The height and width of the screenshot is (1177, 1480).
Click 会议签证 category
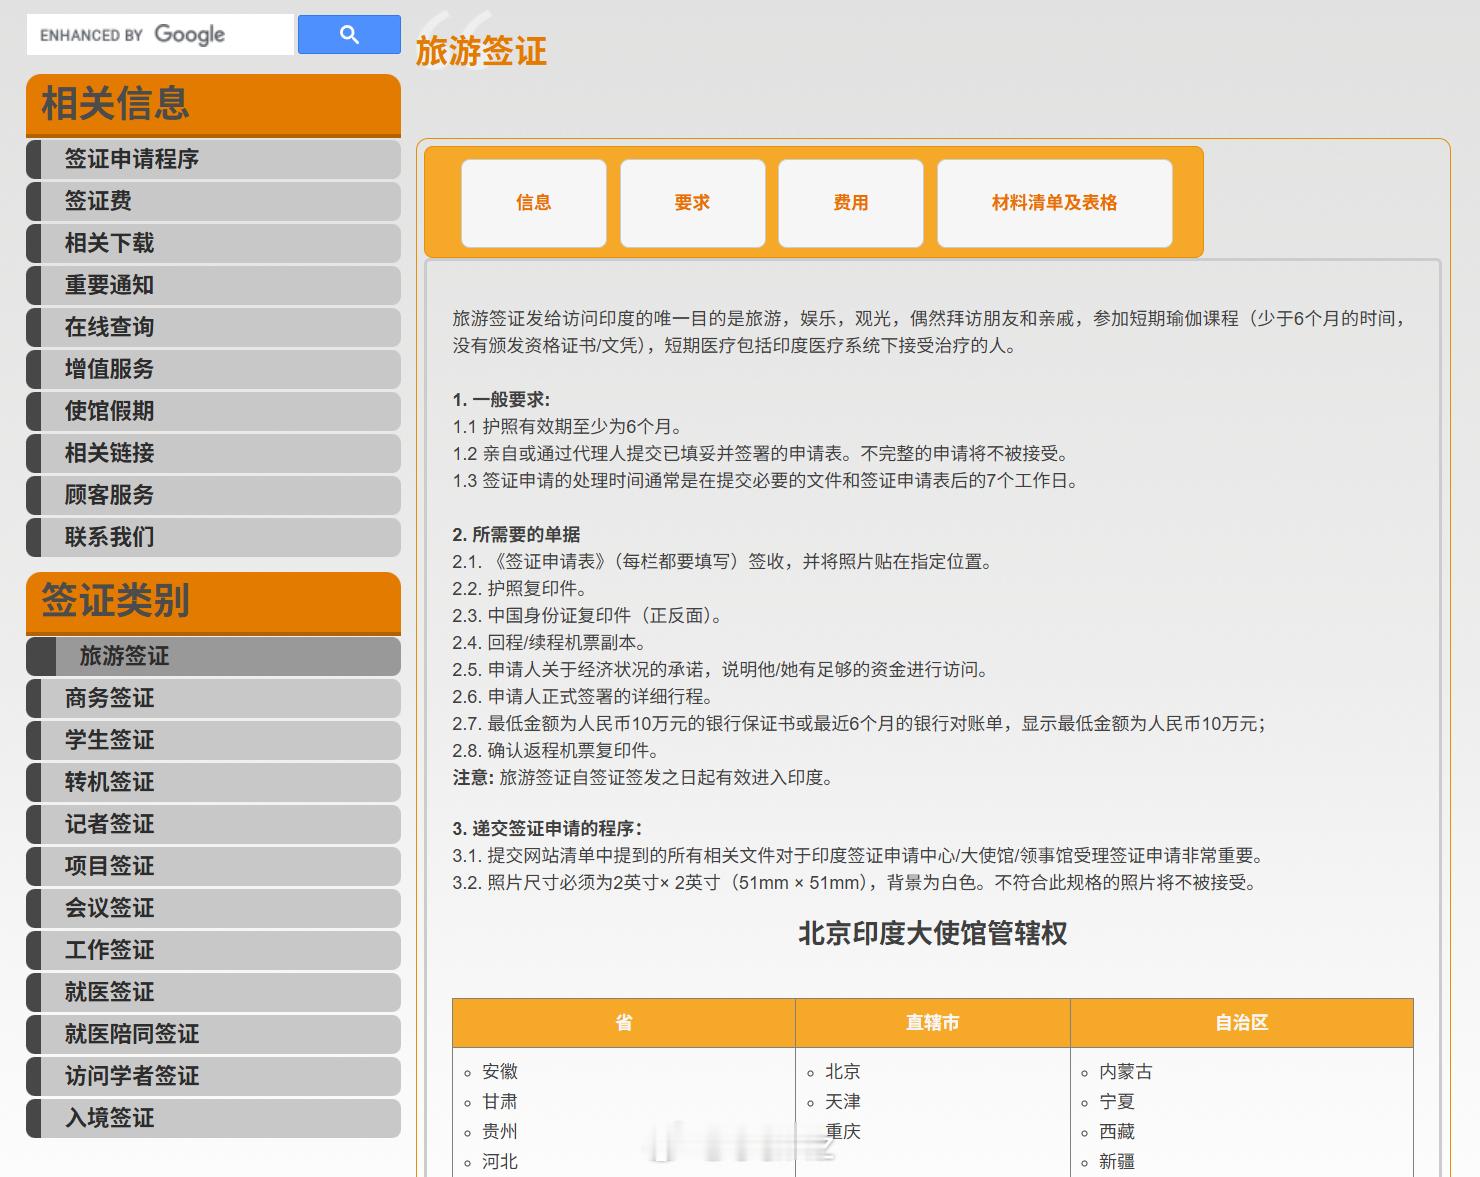click(213, 908)
